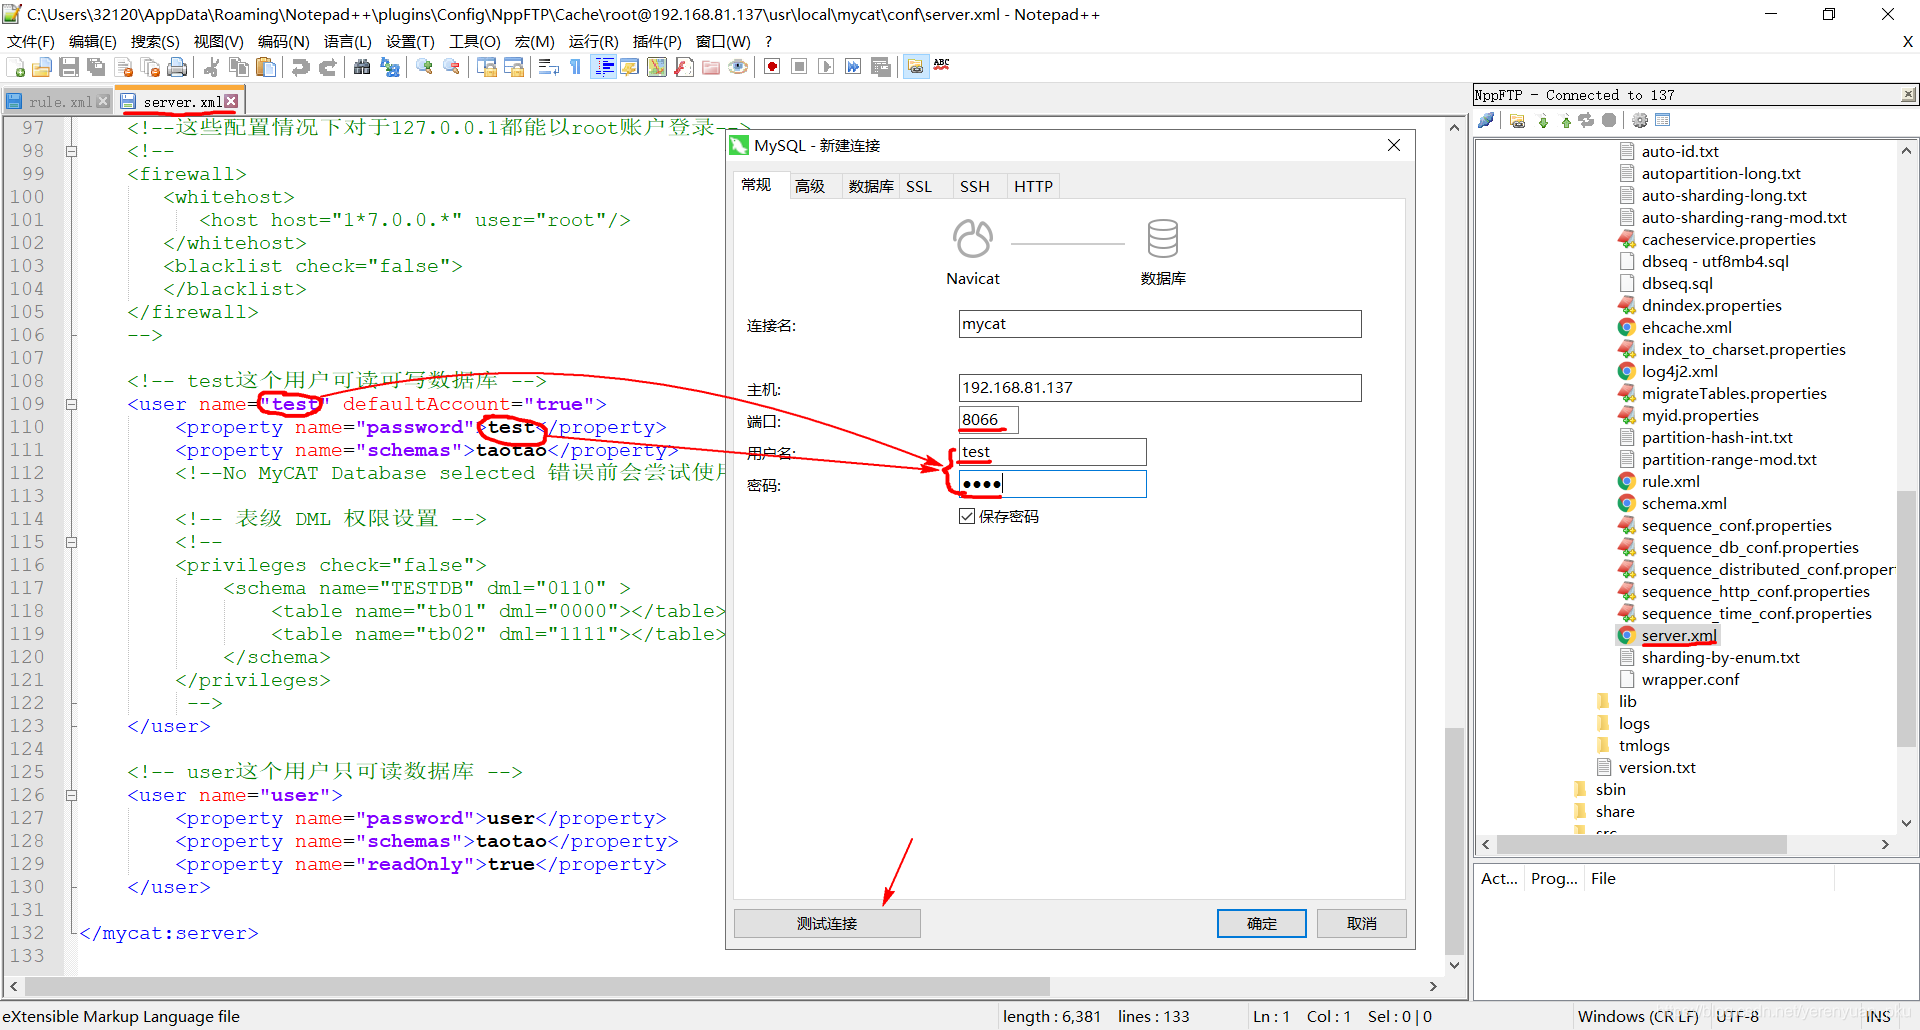Collapse the fold marker at line 109
Image resolution: width=1920 pixels, height=1030 pixels.
click(72, 405)
